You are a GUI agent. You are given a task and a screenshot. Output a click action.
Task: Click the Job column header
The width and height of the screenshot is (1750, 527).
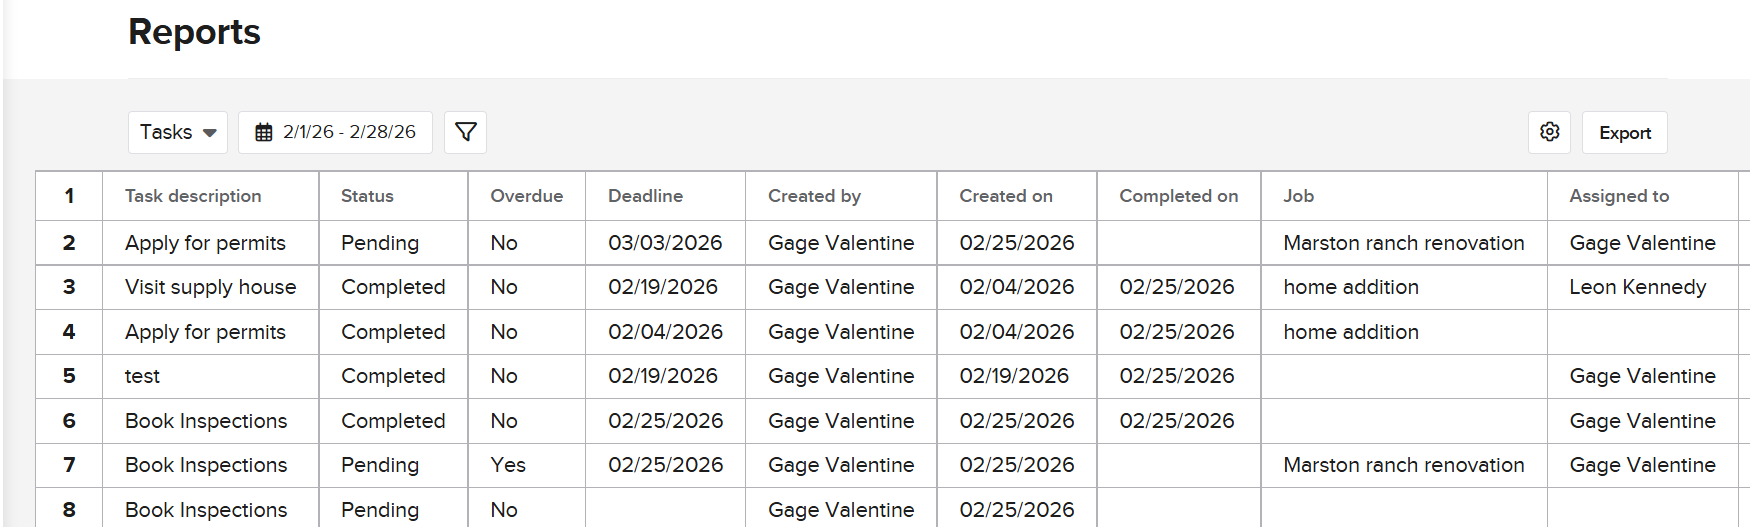click(x=1298, y=196)
